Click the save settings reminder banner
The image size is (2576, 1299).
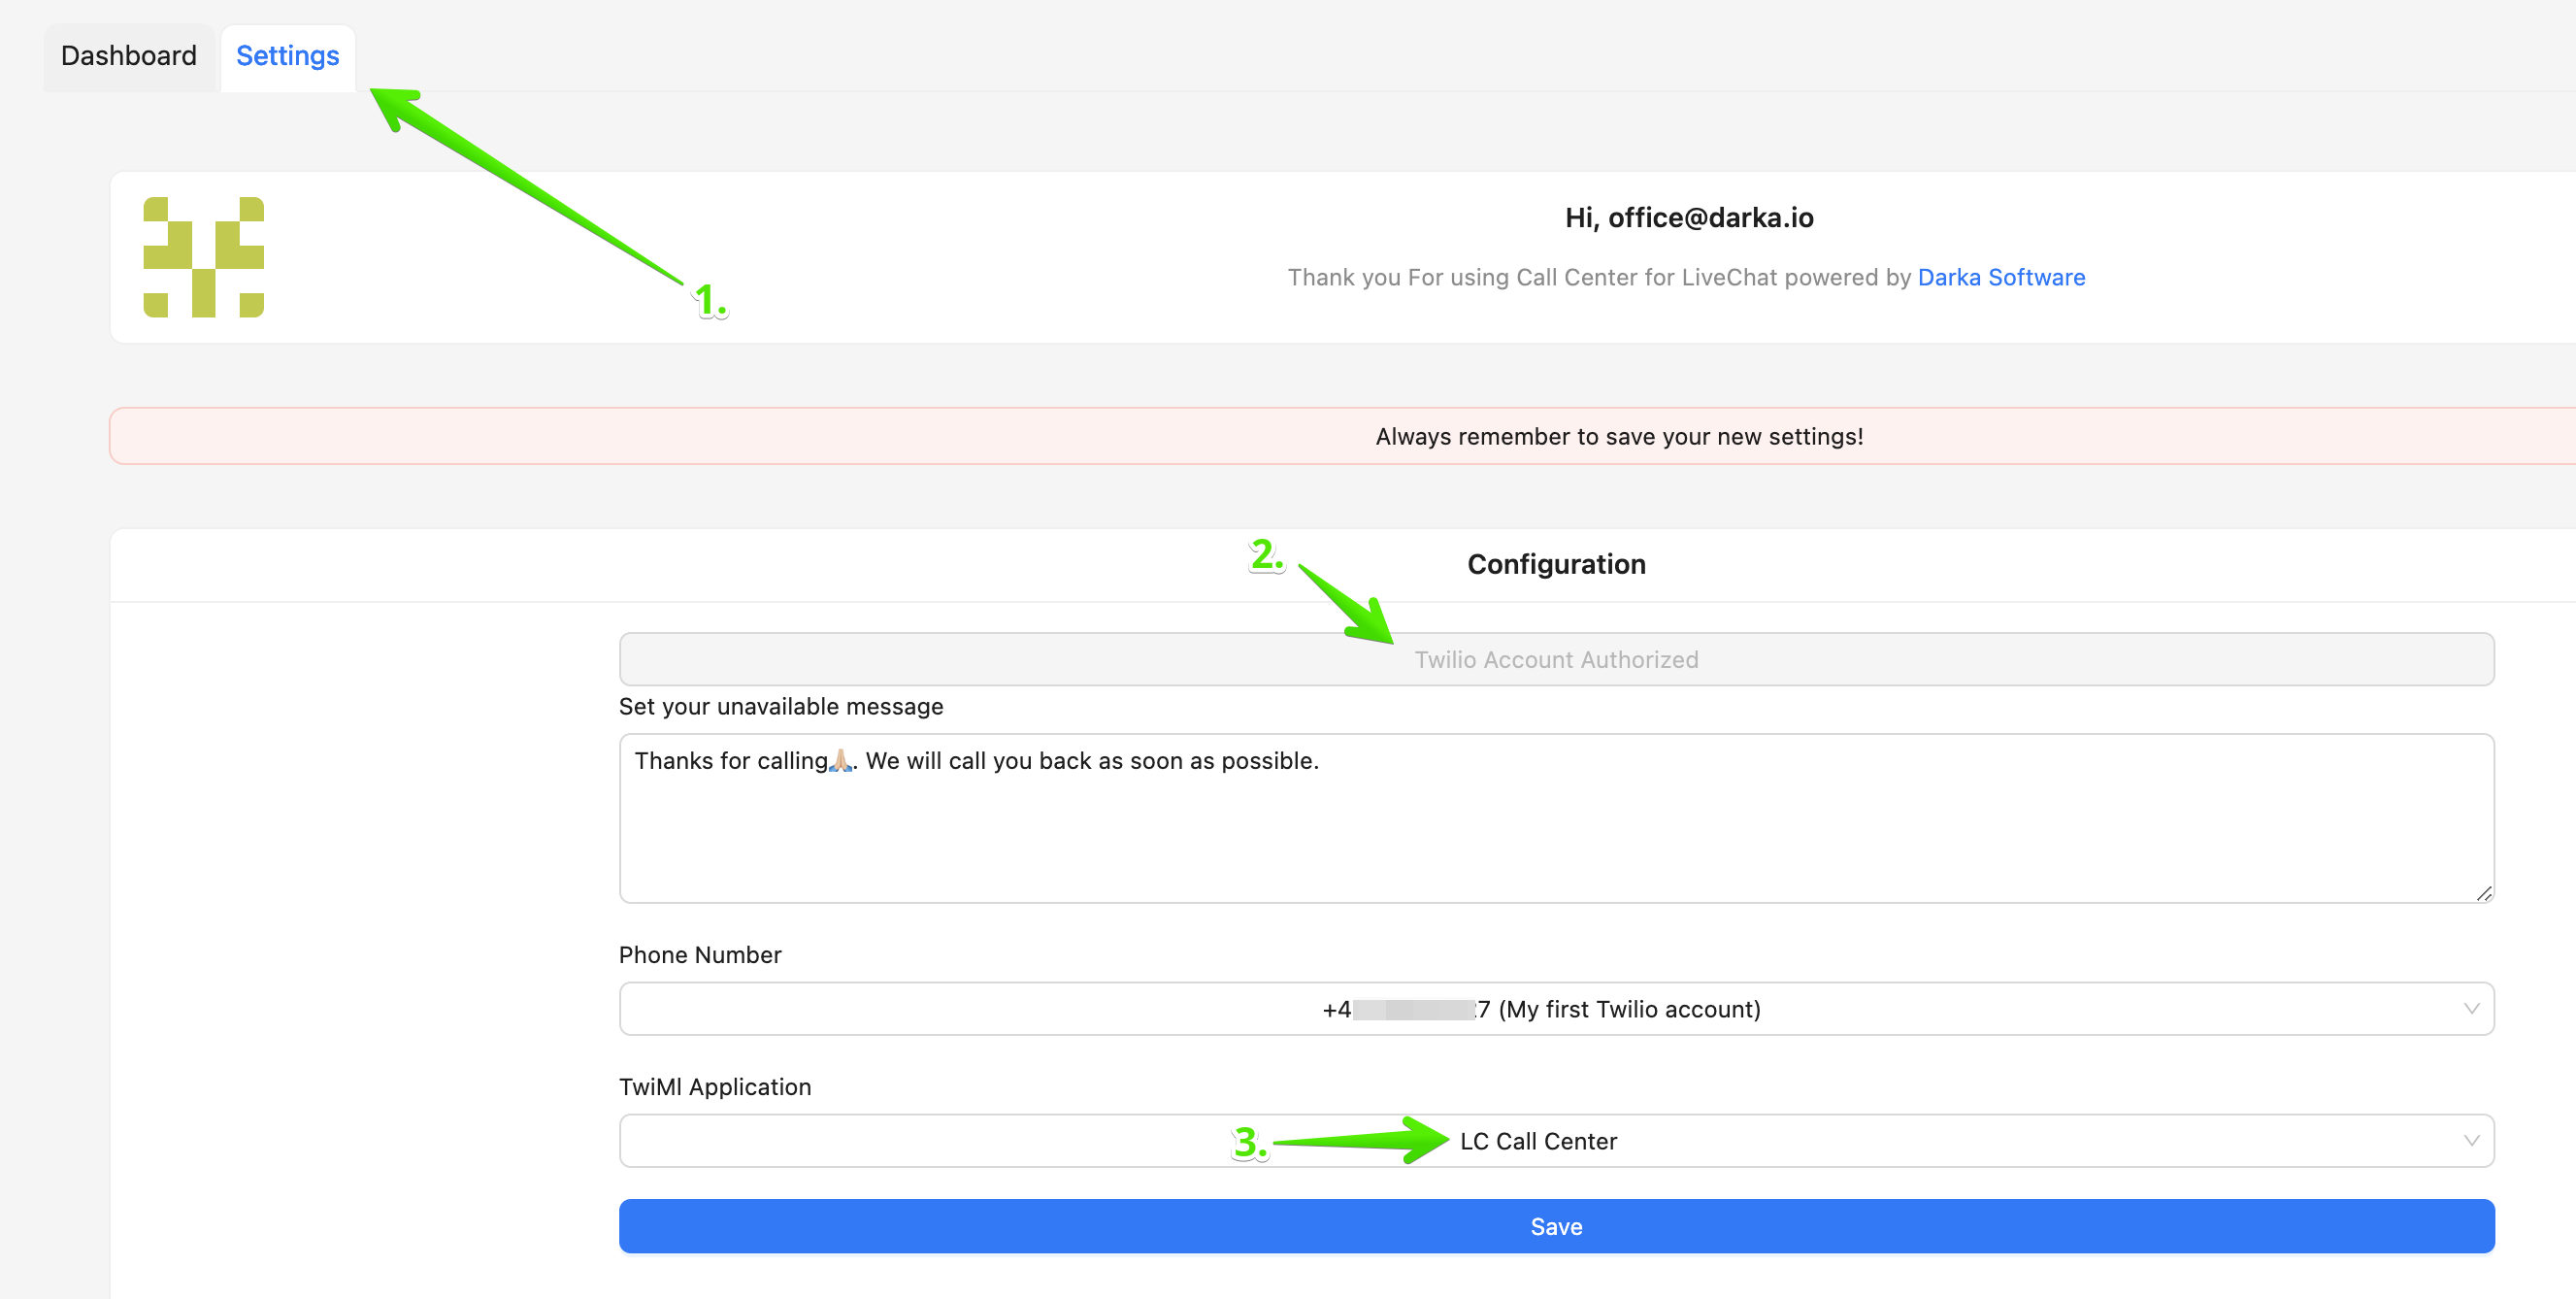(x=1618, y=436)
